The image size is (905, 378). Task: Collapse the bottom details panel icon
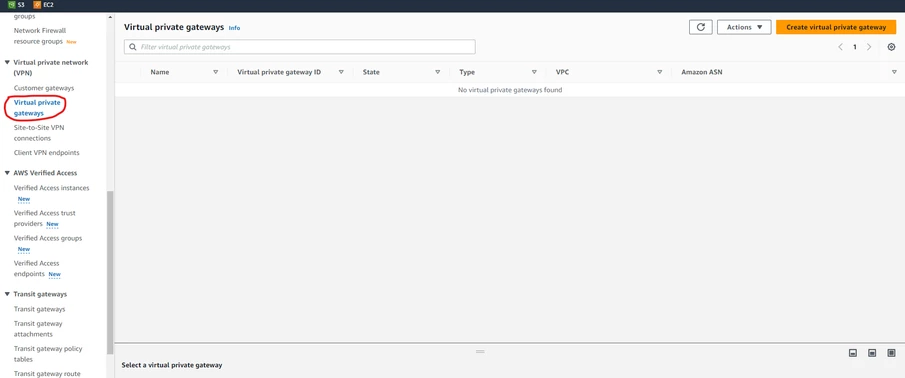[853, 353]
